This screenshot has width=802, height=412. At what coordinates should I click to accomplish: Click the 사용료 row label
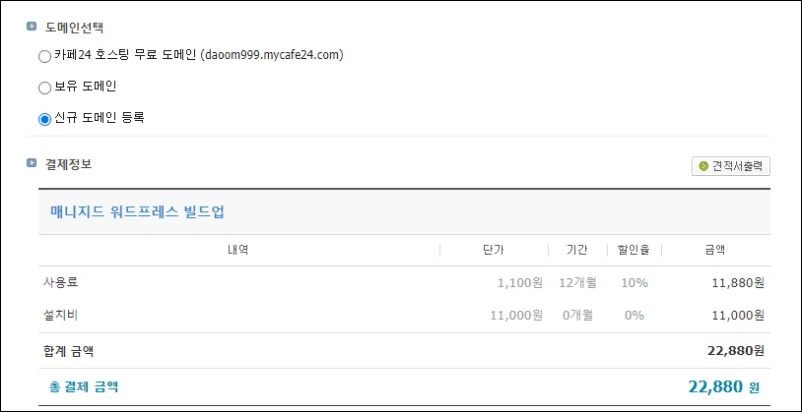(x=61, y=282)
